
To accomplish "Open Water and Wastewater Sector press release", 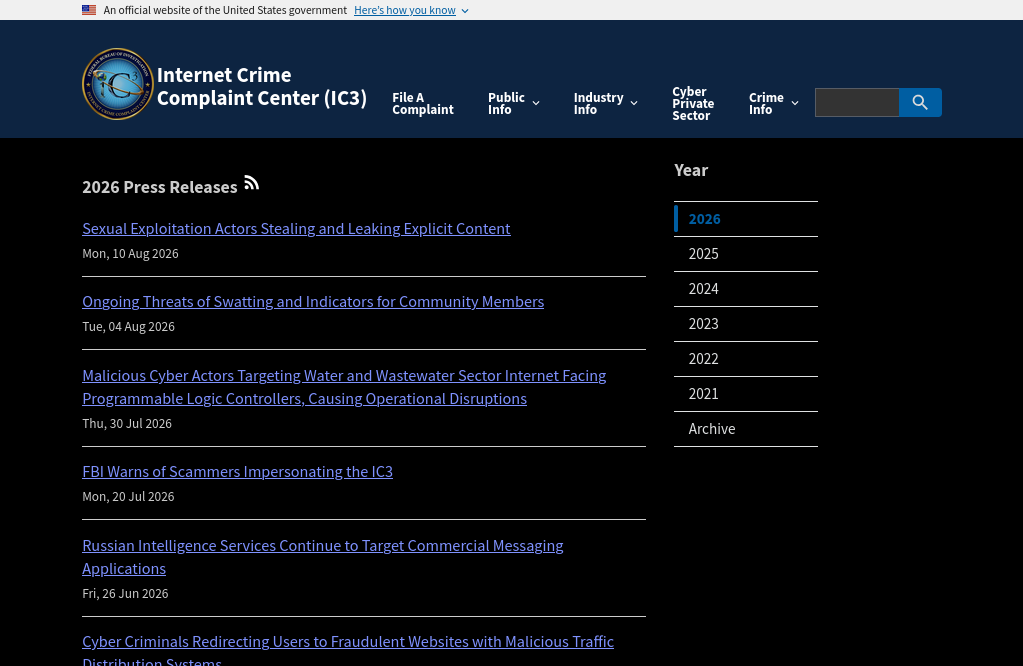I will point(344,387).
